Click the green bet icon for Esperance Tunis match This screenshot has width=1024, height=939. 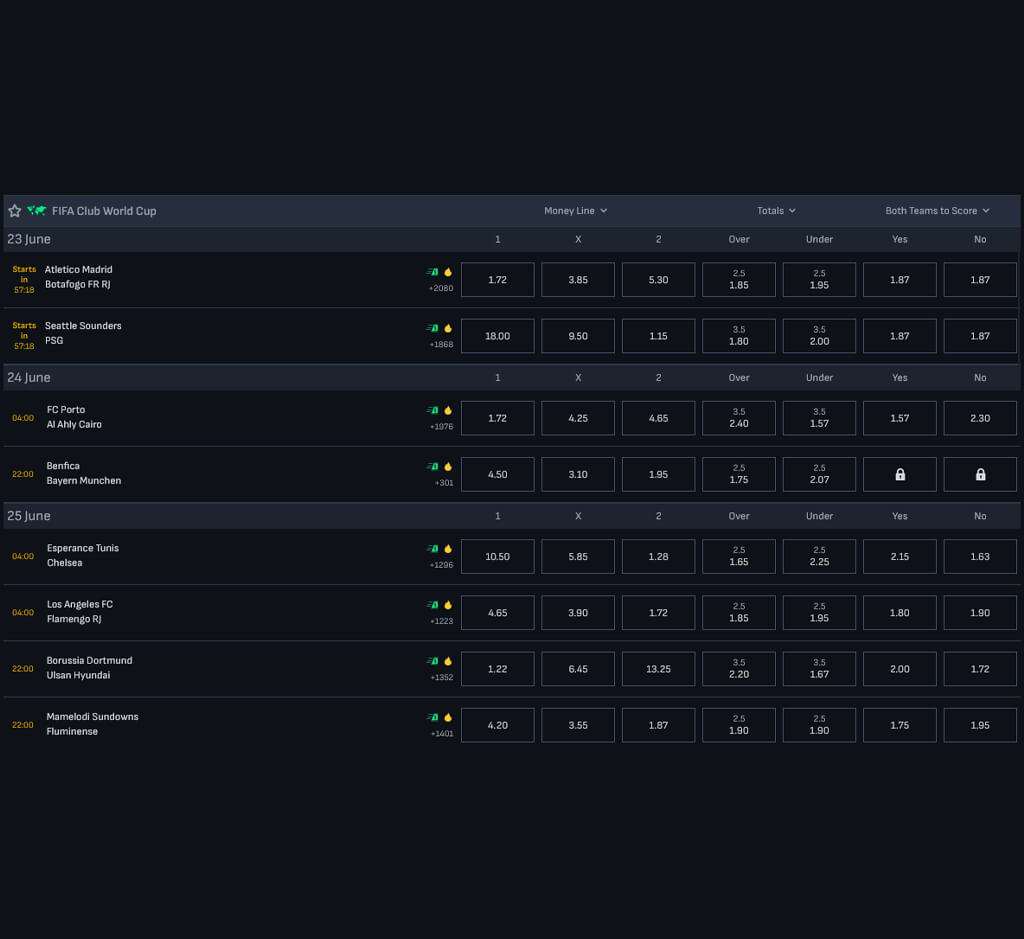(432, 549)
